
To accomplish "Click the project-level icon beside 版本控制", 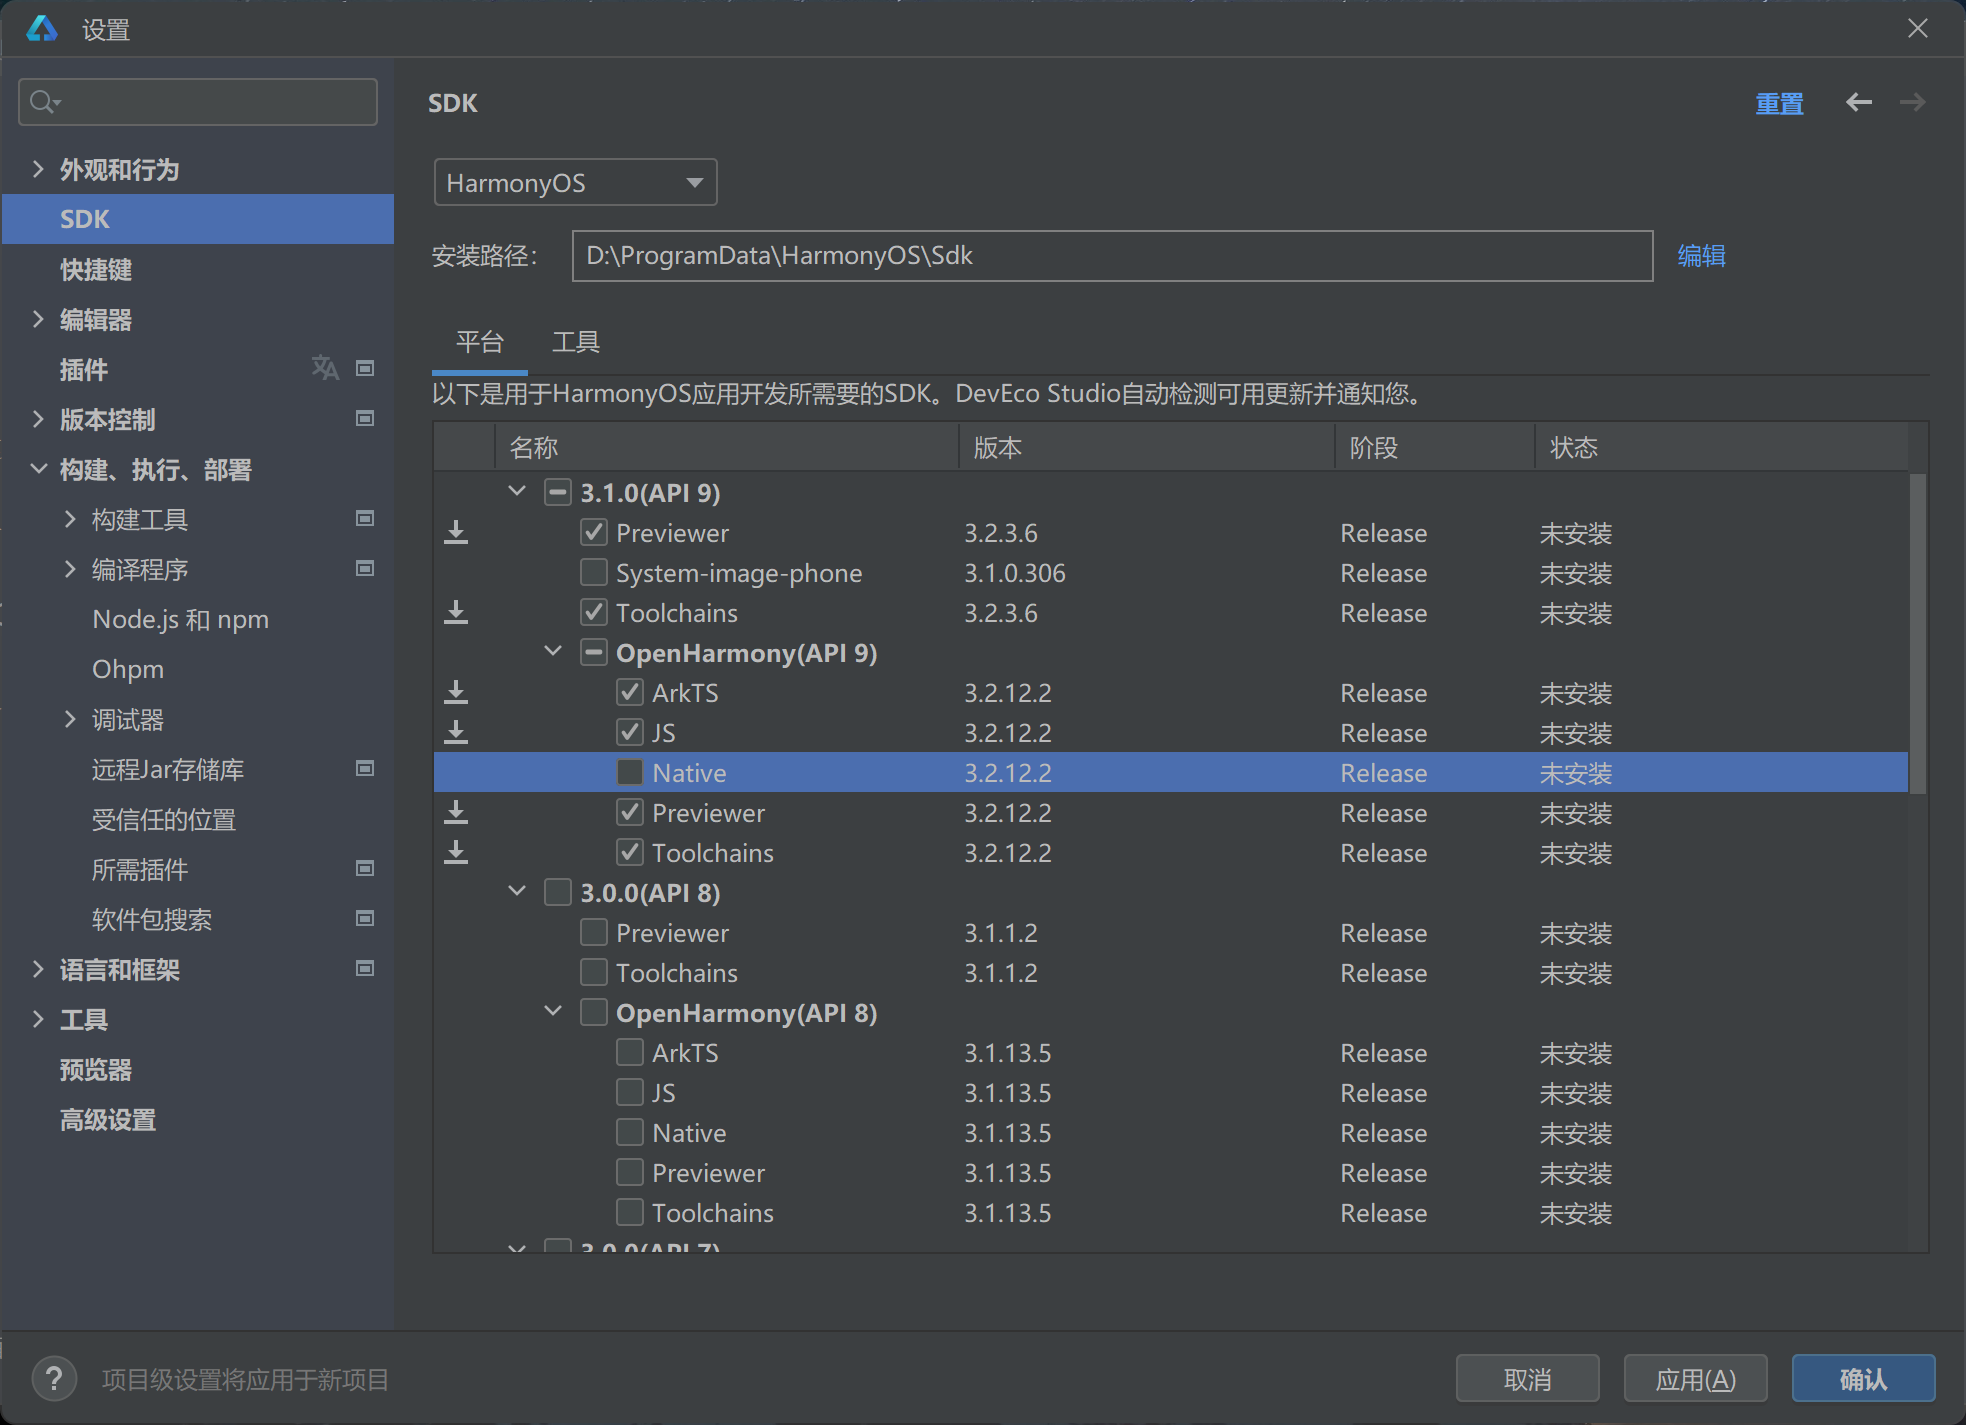I will (x=365, y=418).
